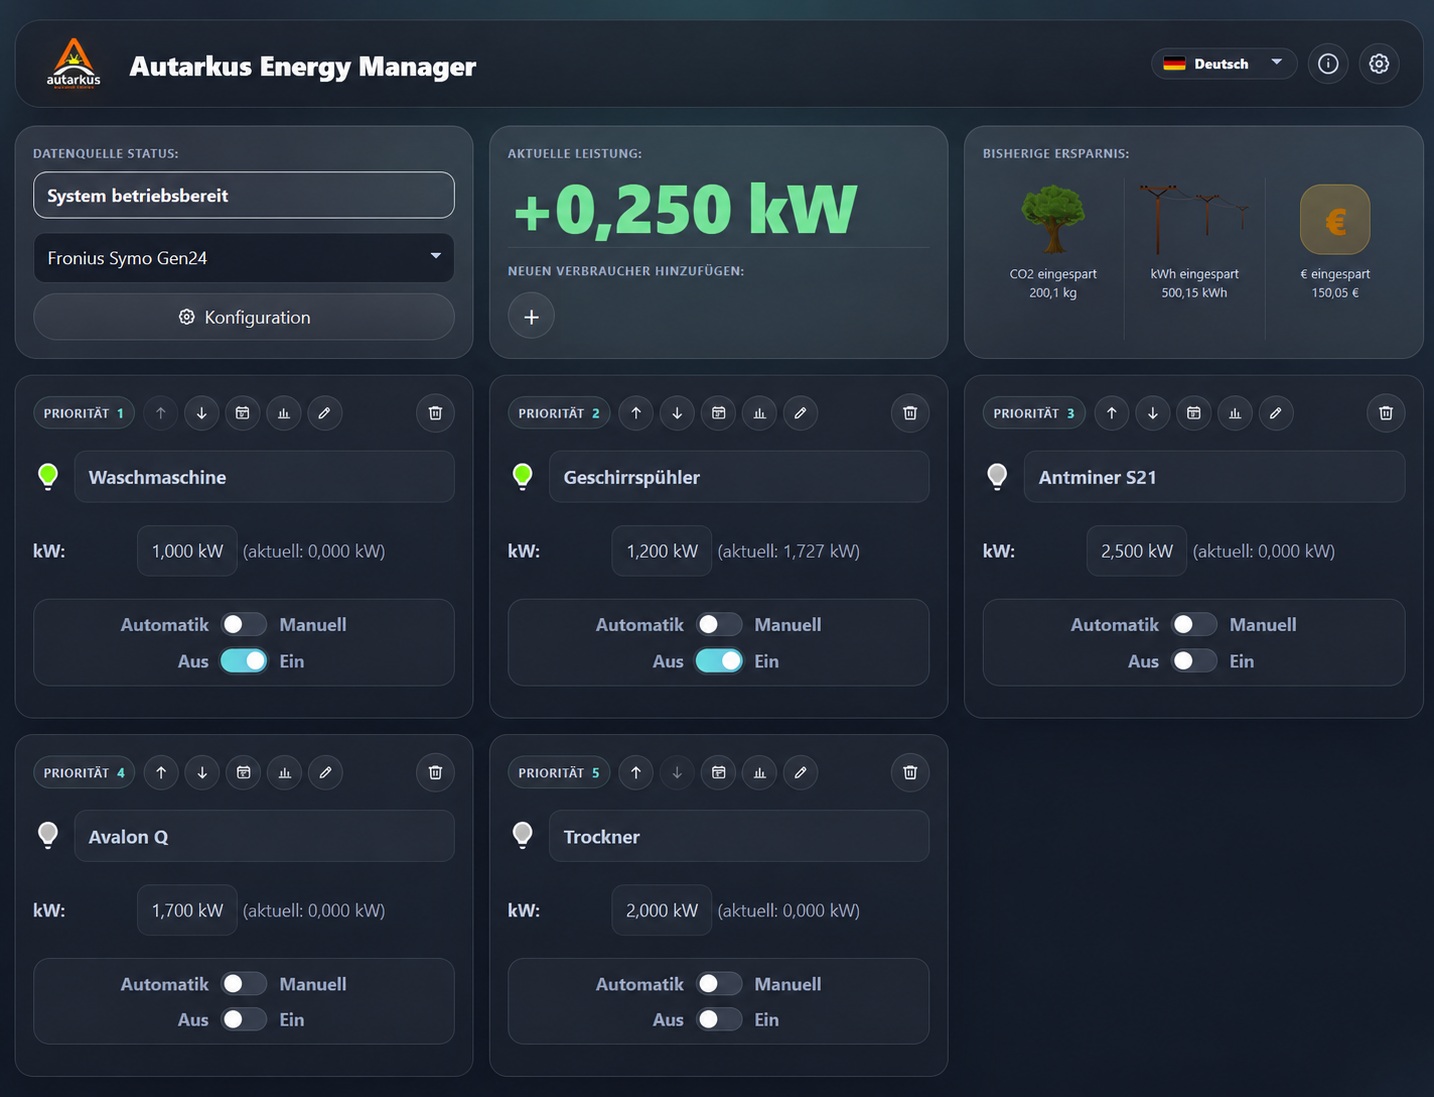Edit the Trockner consumer

click(800, 772)
